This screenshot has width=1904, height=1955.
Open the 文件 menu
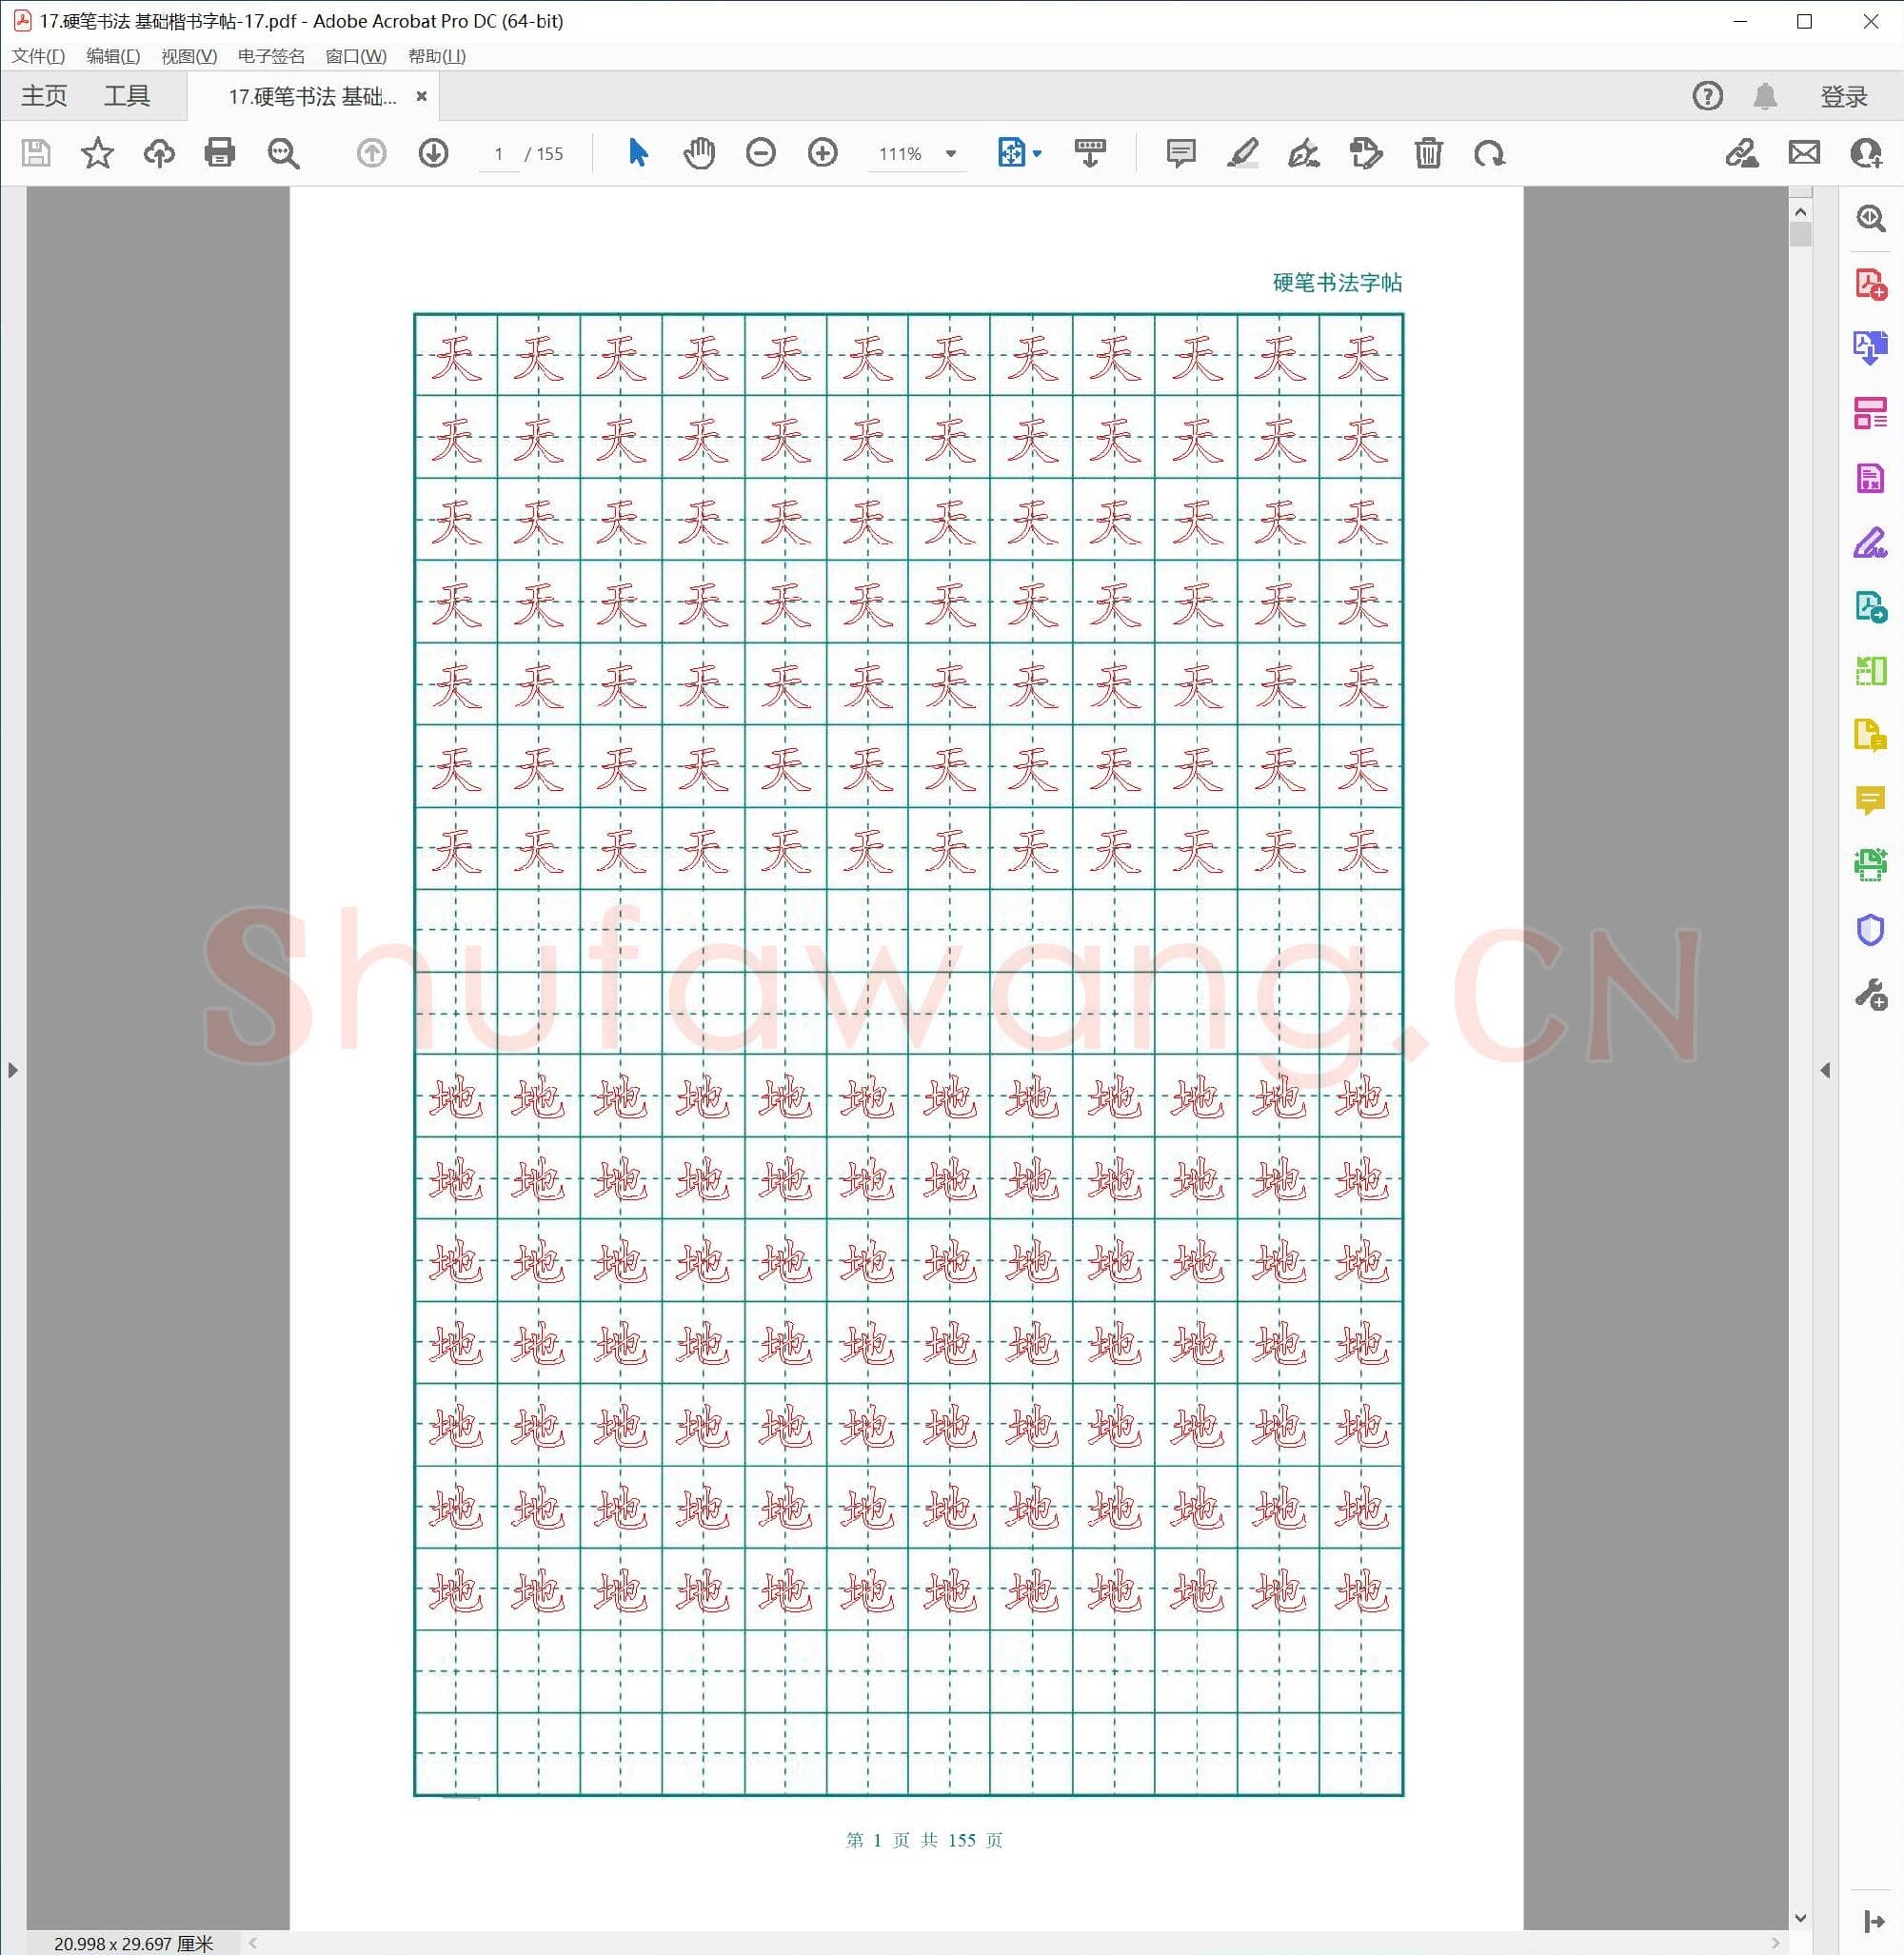point(38,56)
